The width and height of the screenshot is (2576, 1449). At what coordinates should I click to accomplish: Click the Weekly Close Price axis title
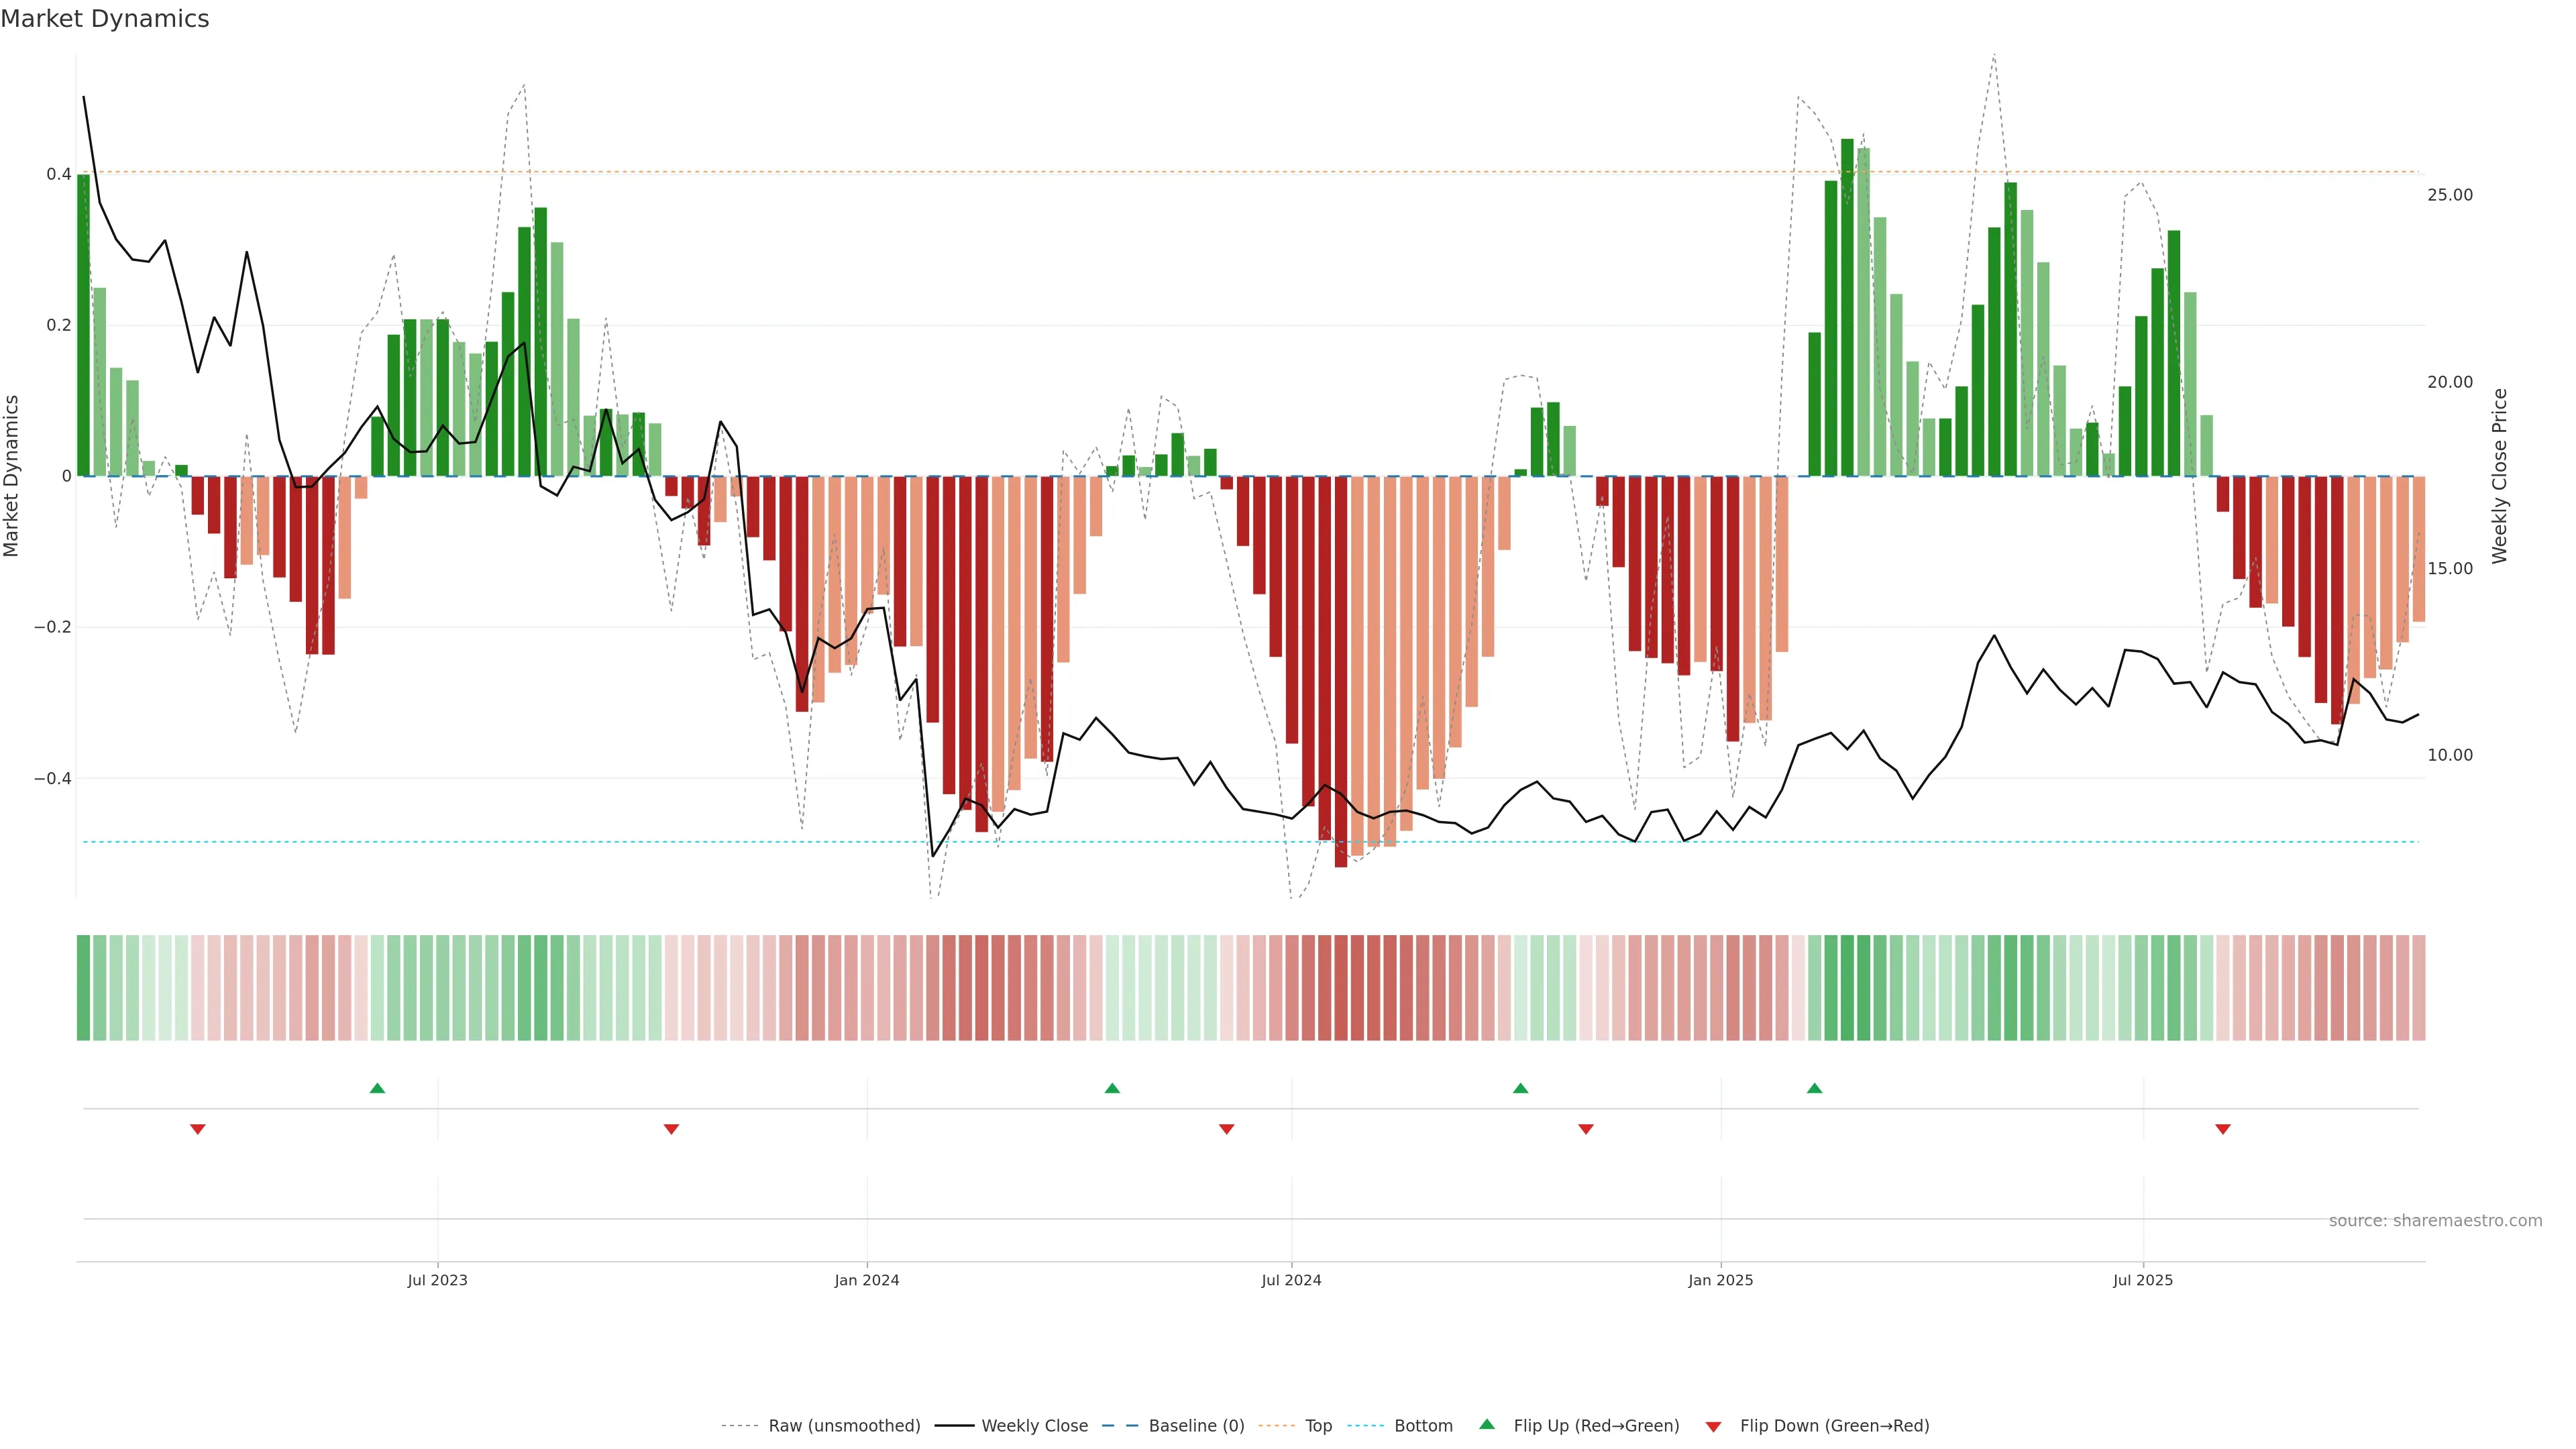2500,476
